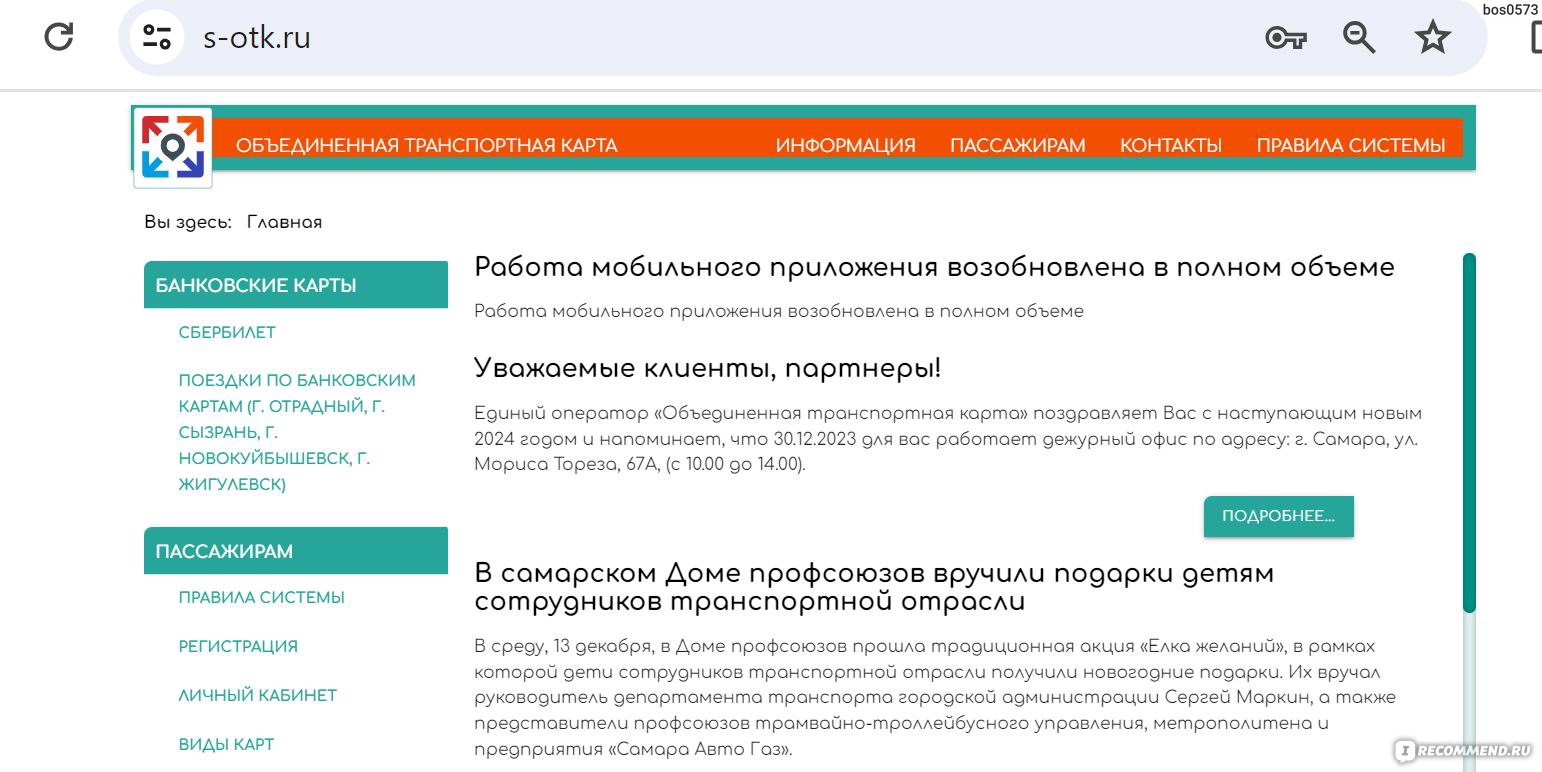The height and width of the screenshot is (772, 1542).
Task: Bookmark this page with the star icon
Action: point(1432,38)
